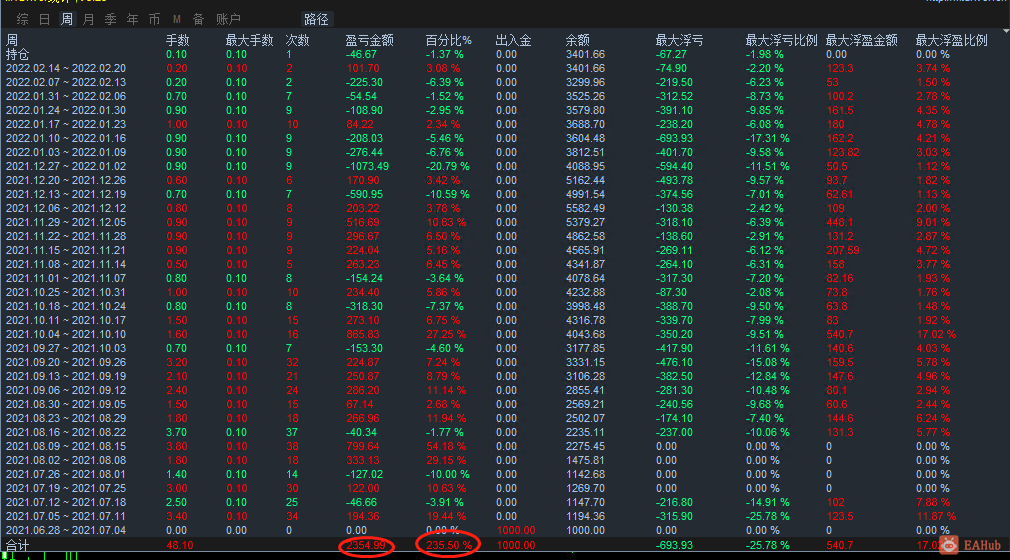
Task: Click the 最大浮盈比例 column header
Action: (951, 40)
